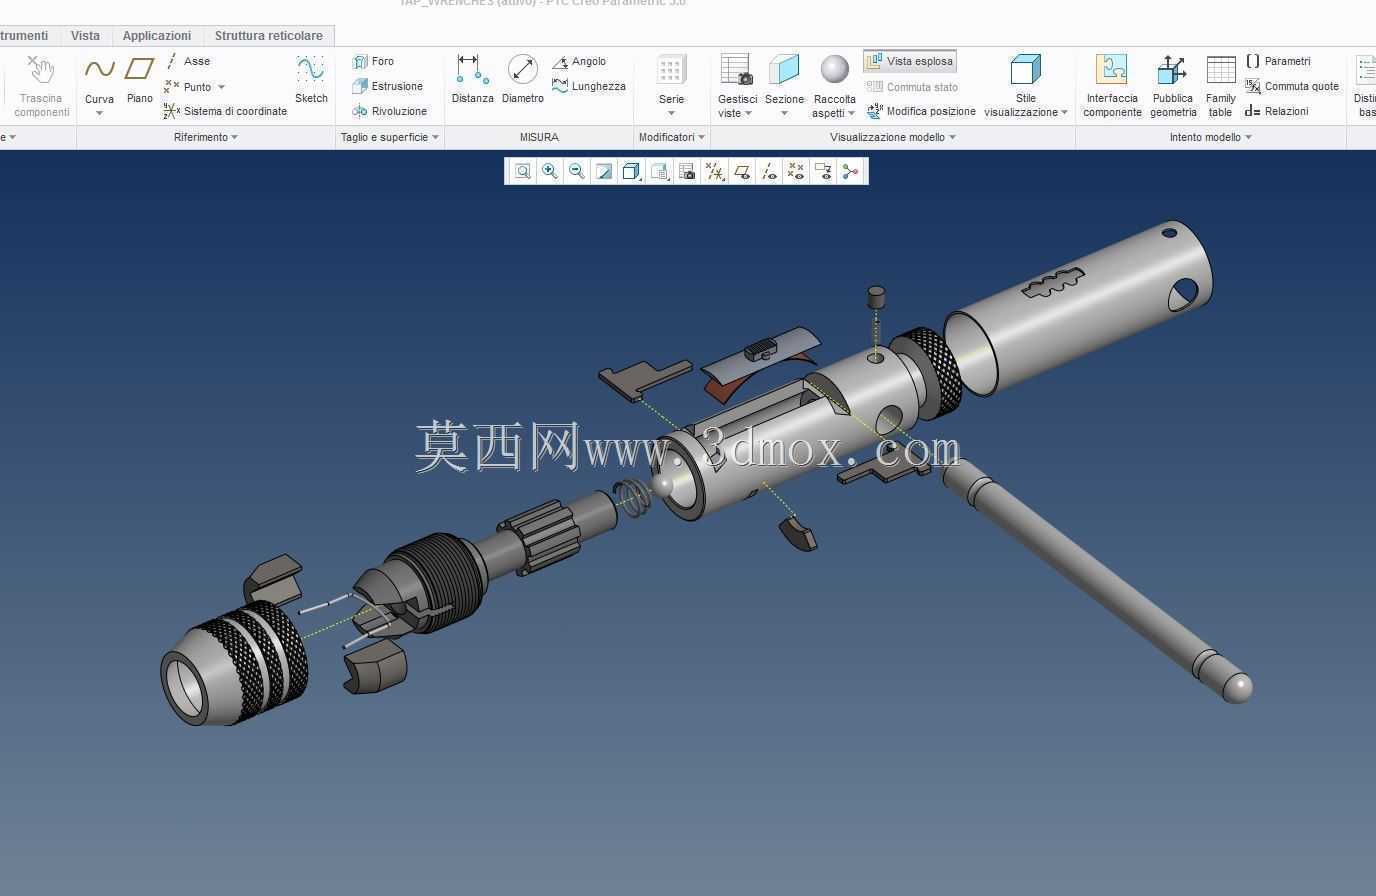Click Sistema di coordinate tool

(225, 111)
